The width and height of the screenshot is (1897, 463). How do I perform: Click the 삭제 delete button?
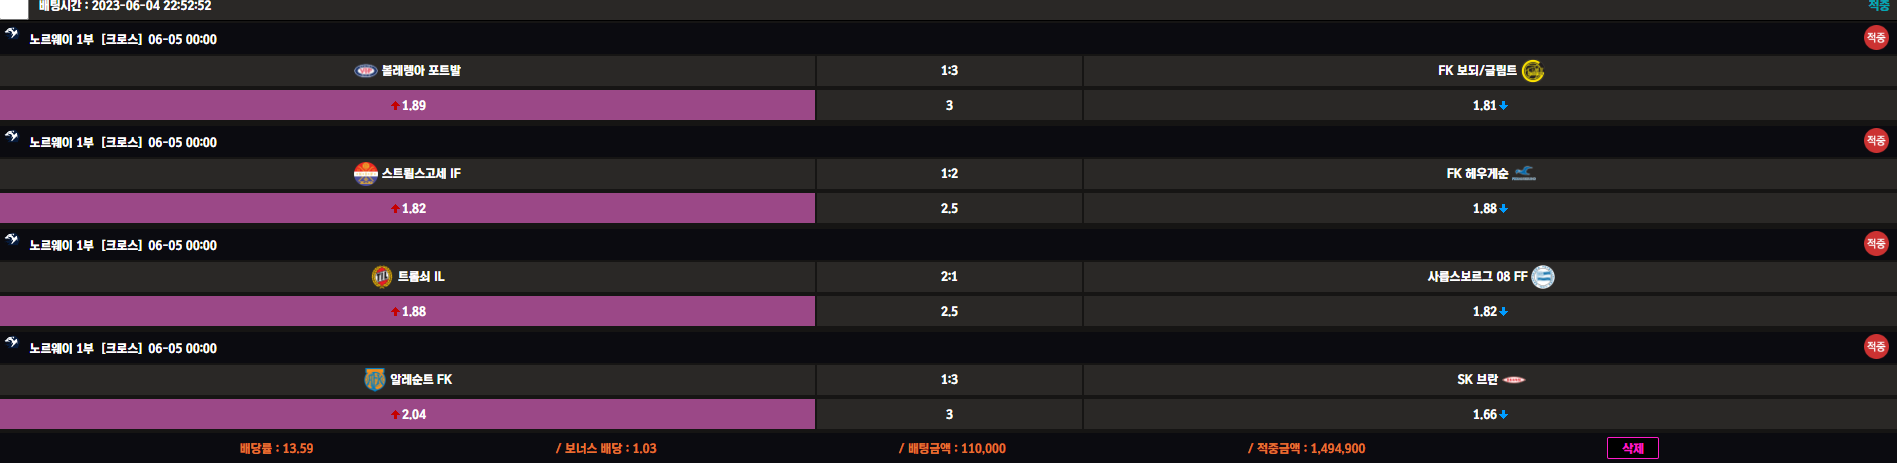click(x=1632, y=448)
